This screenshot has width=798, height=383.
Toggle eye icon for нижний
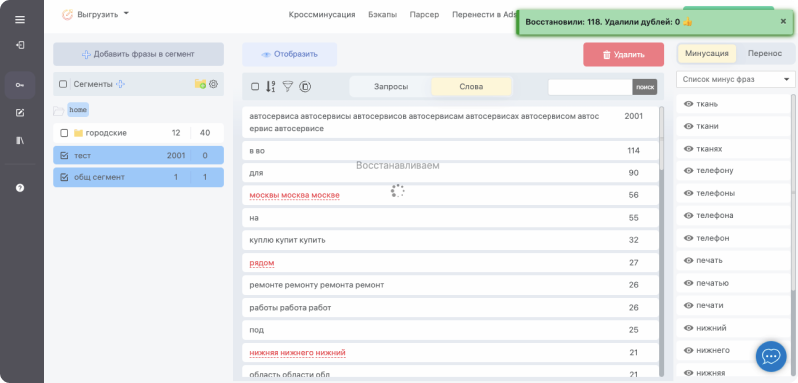(x=689, y=328)
